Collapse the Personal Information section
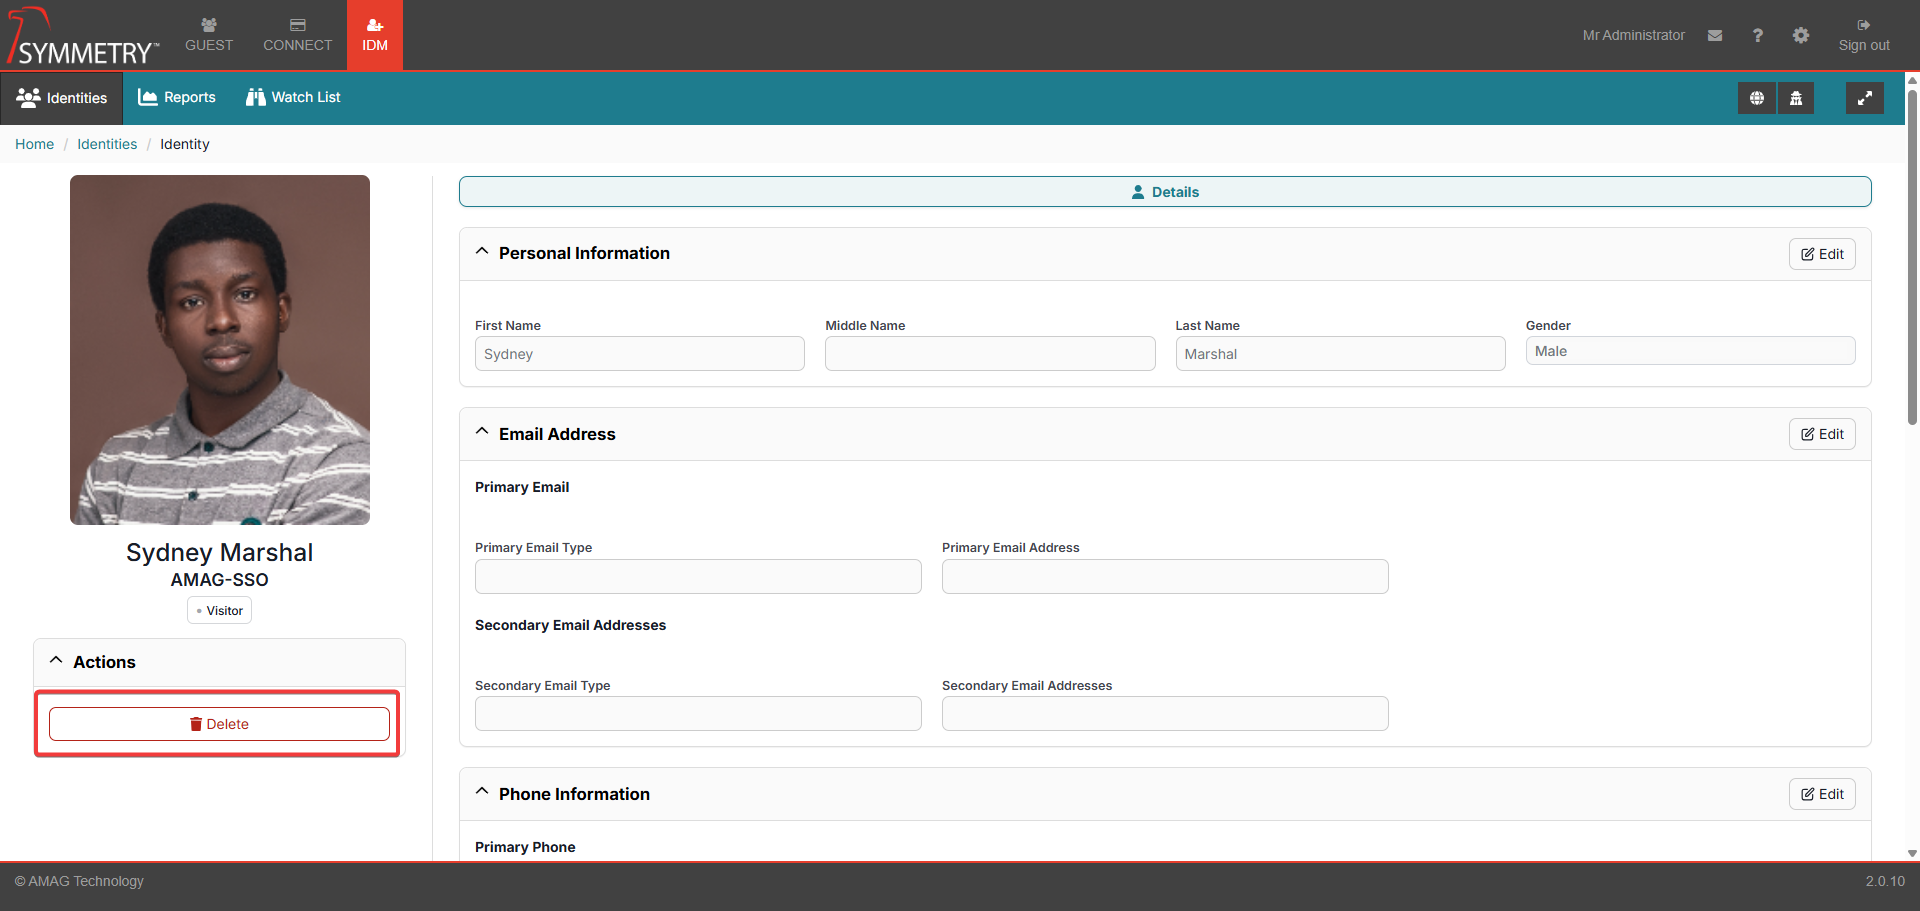This screenshot has height=911, width=1920. 482,252
